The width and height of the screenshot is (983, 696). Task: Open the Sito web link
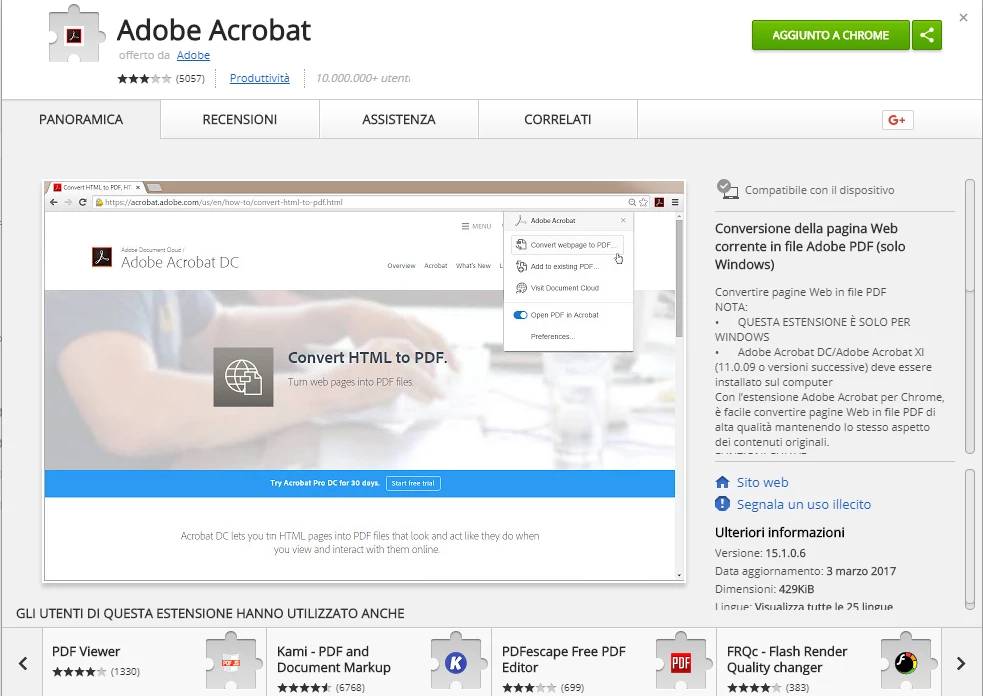tap(762, 482)
